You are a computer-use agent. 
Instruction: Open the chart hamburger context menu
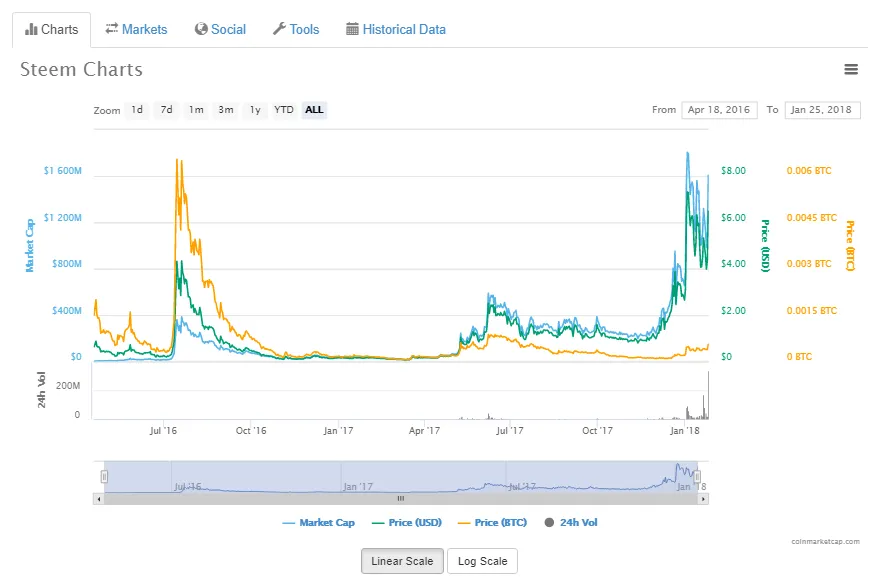point(850,69)
